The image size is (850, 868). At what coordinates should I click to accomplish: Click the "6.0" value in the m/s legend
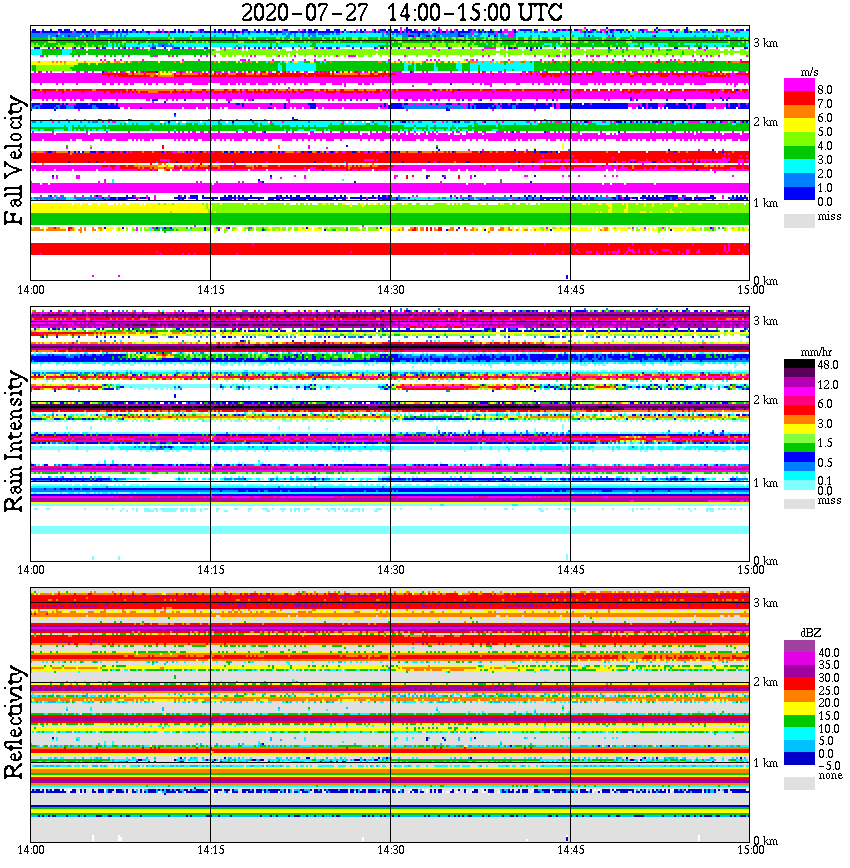[825, 118]
